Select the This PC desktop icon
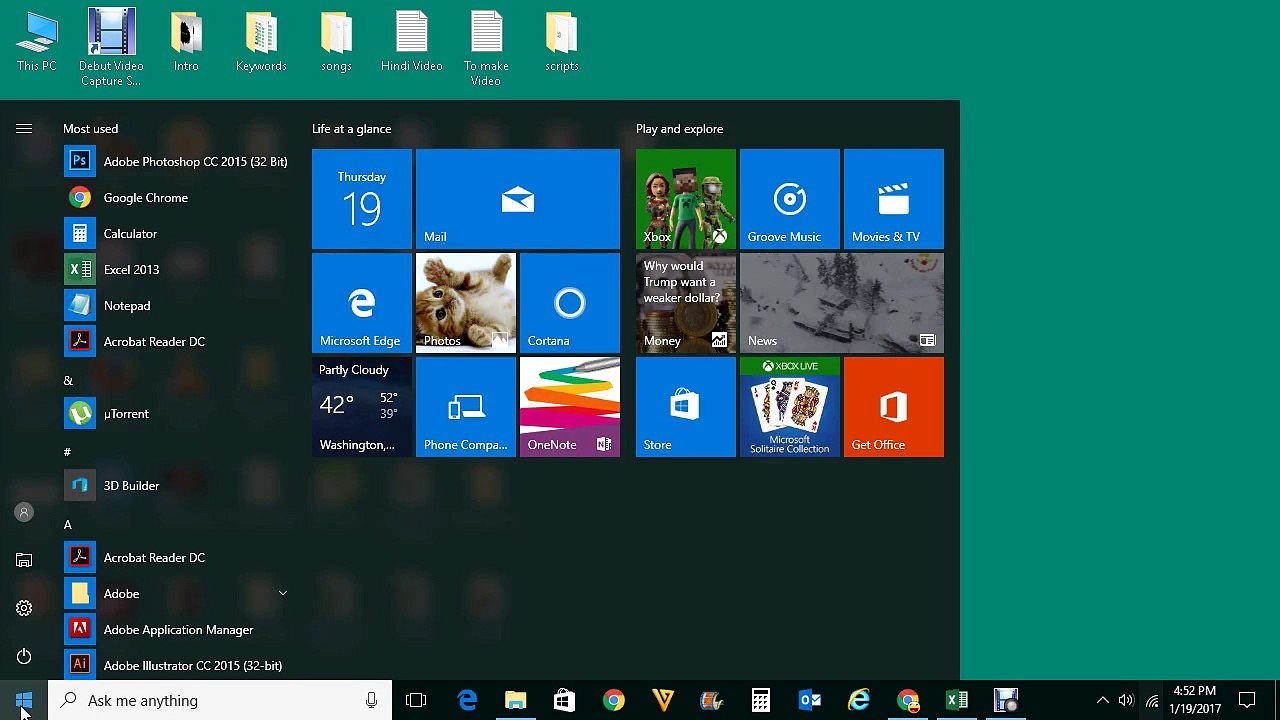The width and height of the screenshot is (1280, 720). click(x=37, y=42)
